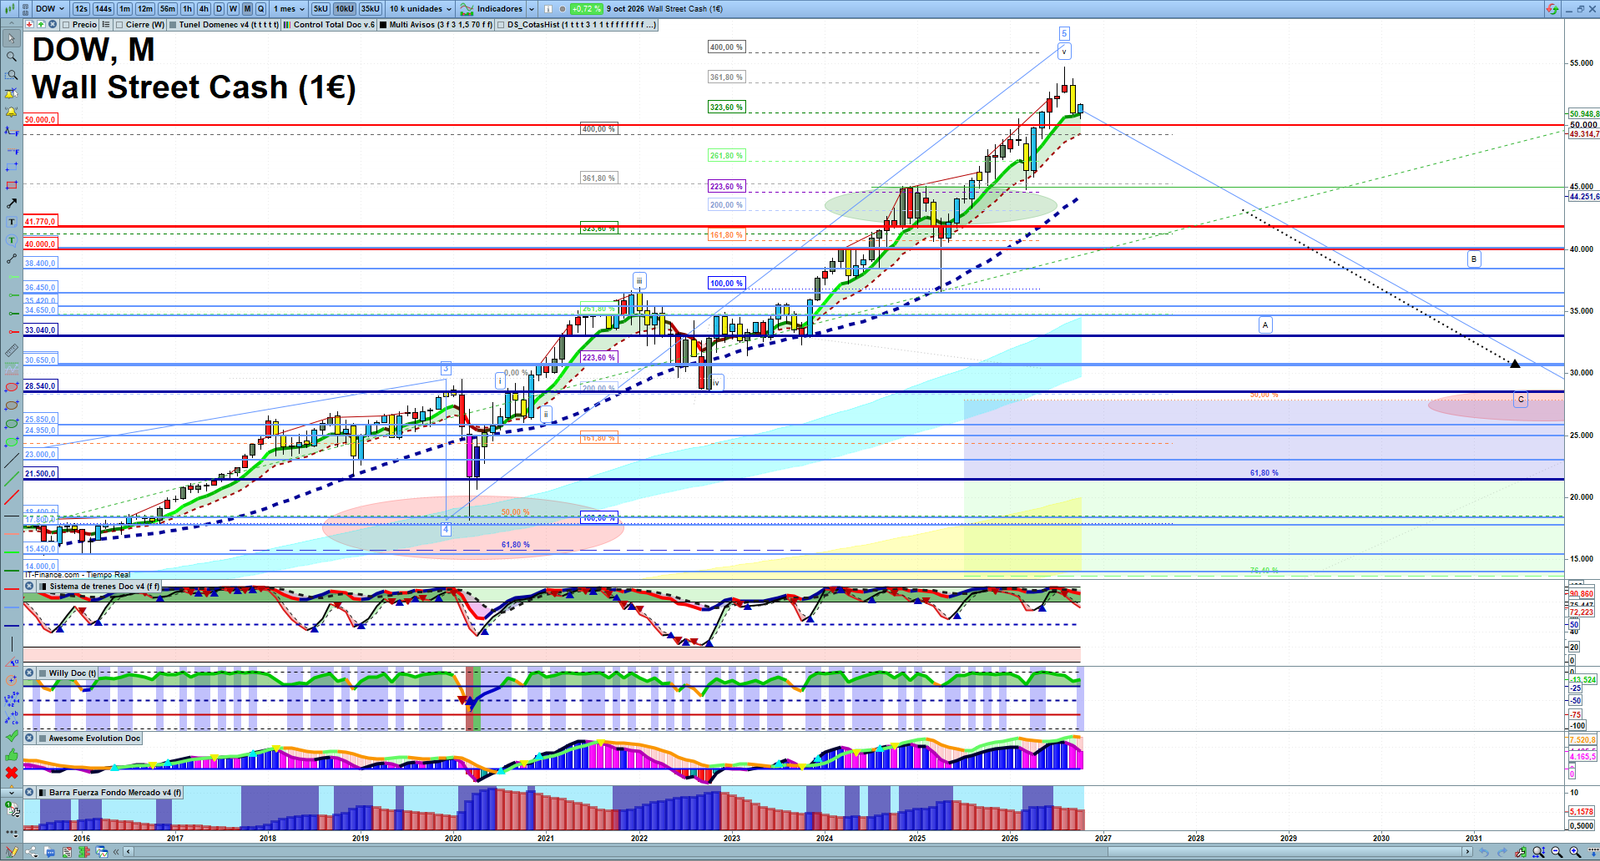
Task: Click the 5kU units button
Action: (x=320, y=9)
